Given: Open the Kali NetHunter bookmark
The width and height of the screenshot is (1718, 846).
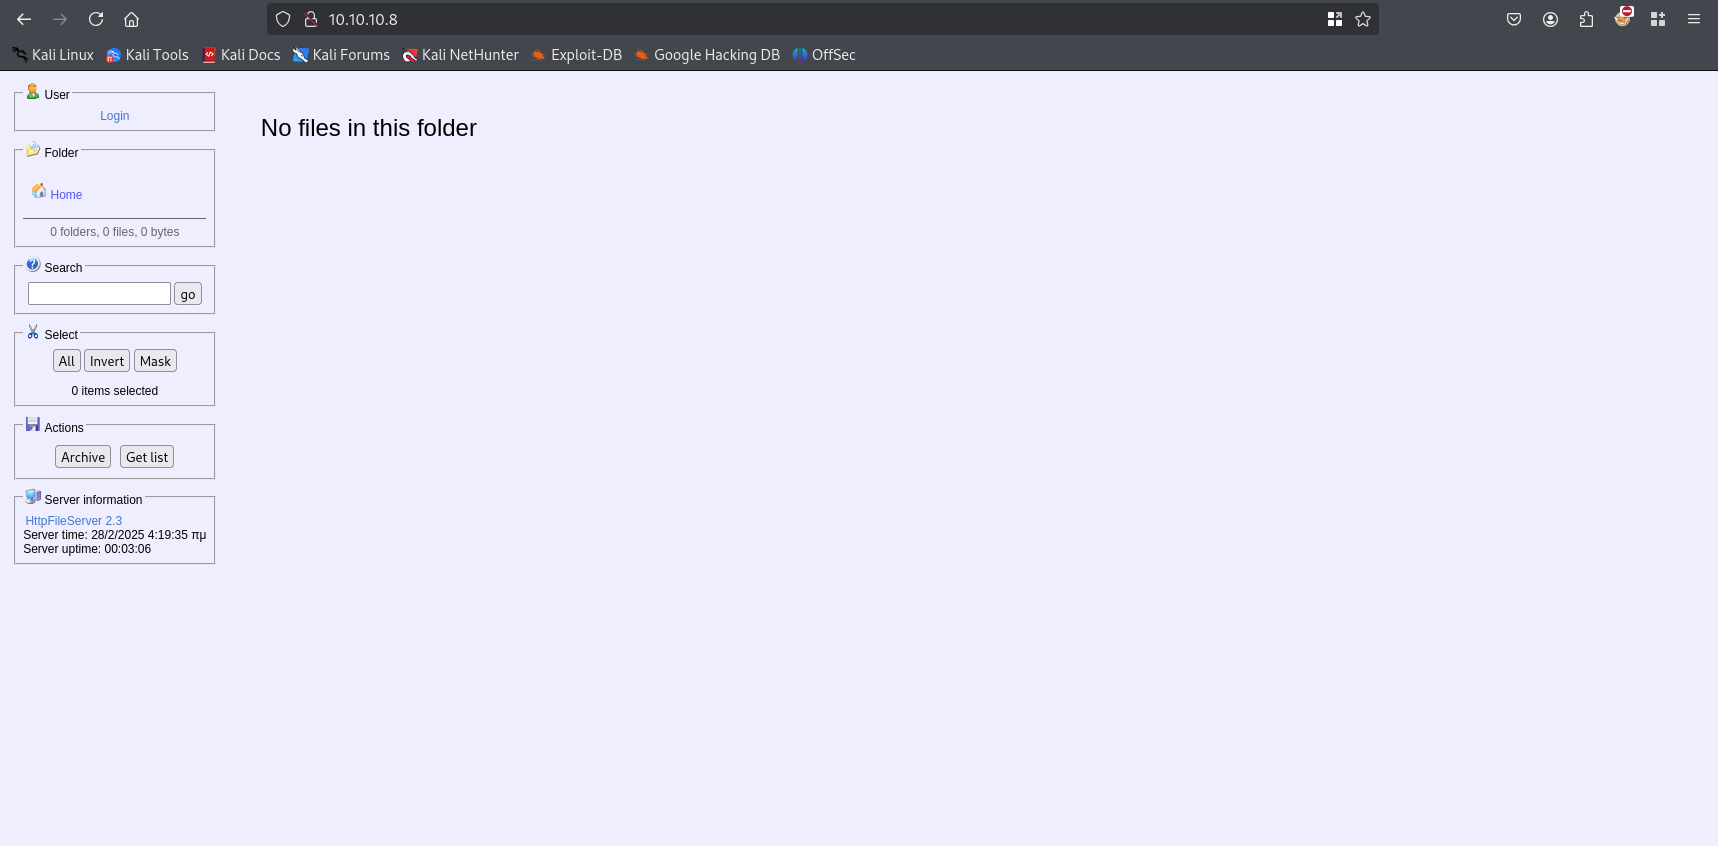Looking at the screenshot, I should (460, 55).
